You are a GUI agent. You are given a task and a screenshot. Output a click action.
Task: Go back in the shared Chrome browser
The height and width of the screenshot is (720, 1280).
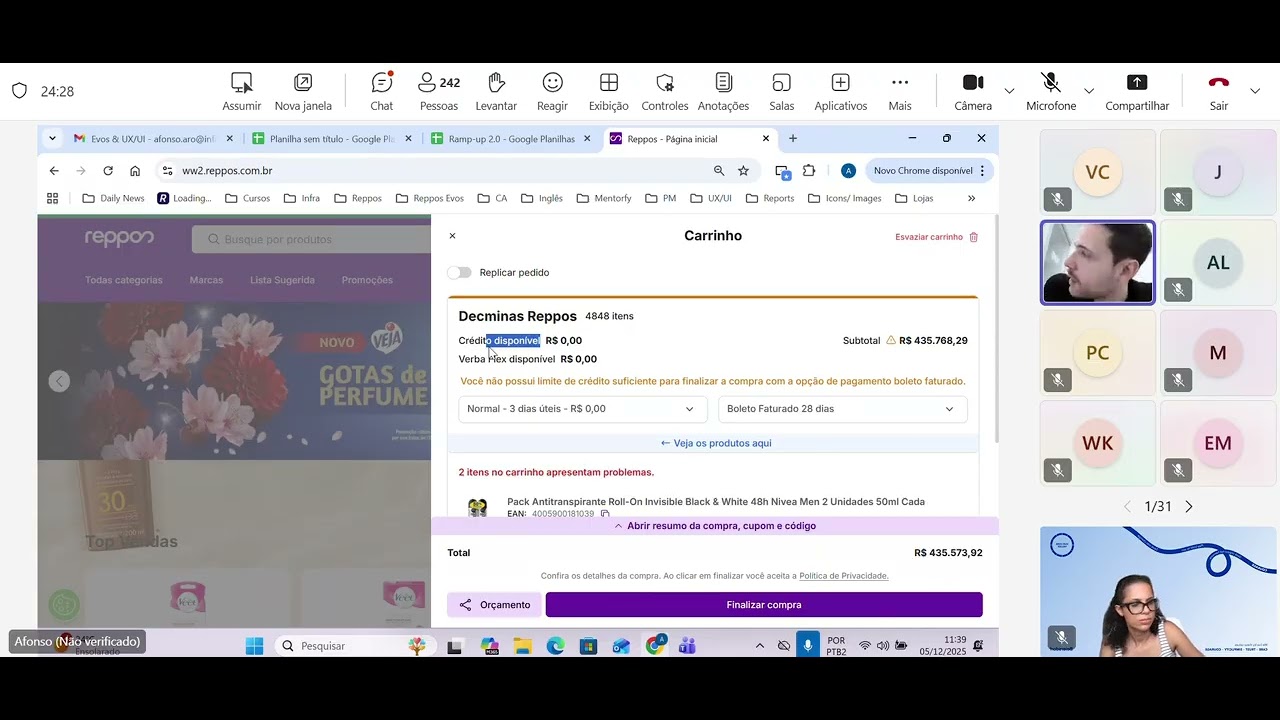[54, 171]
